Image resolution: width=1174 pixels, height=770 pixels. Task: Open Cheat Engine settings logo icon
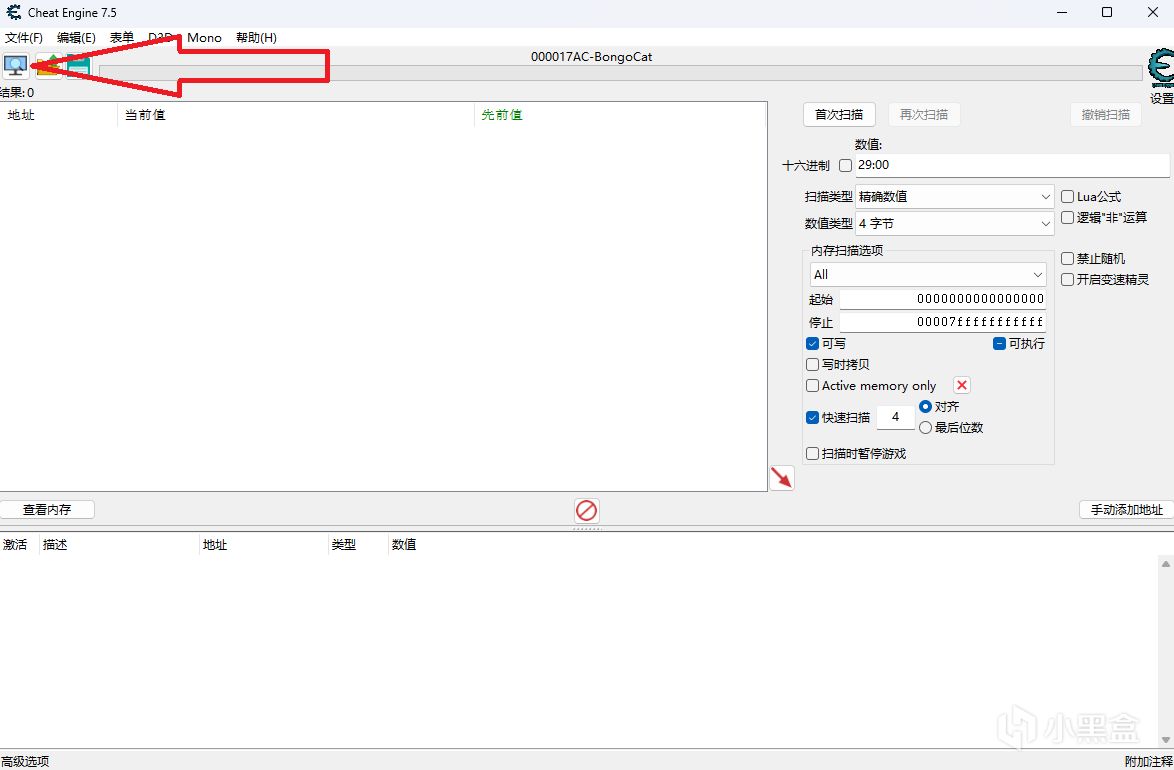(x=1161, y=69)
